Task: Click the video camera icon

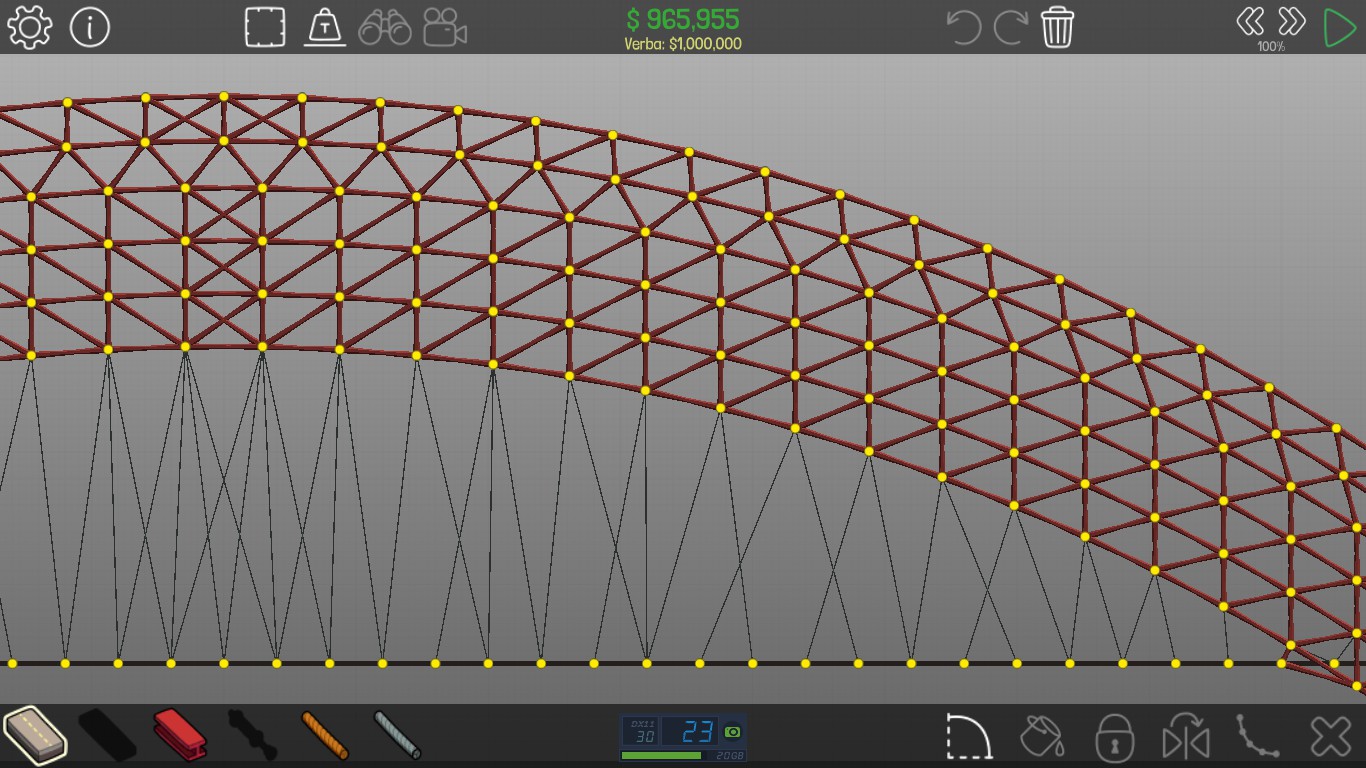Action: [445, 27]
